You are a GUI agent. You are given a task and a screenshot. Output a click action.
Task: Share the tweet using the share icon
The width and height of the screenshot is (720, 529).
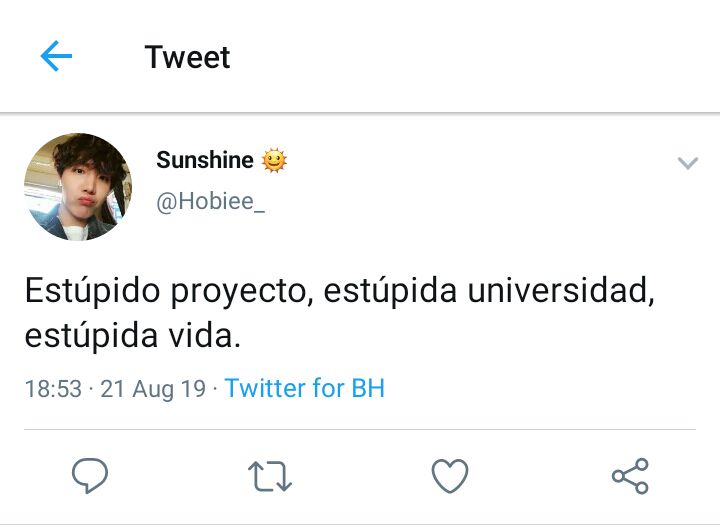(x=630, y=476)
